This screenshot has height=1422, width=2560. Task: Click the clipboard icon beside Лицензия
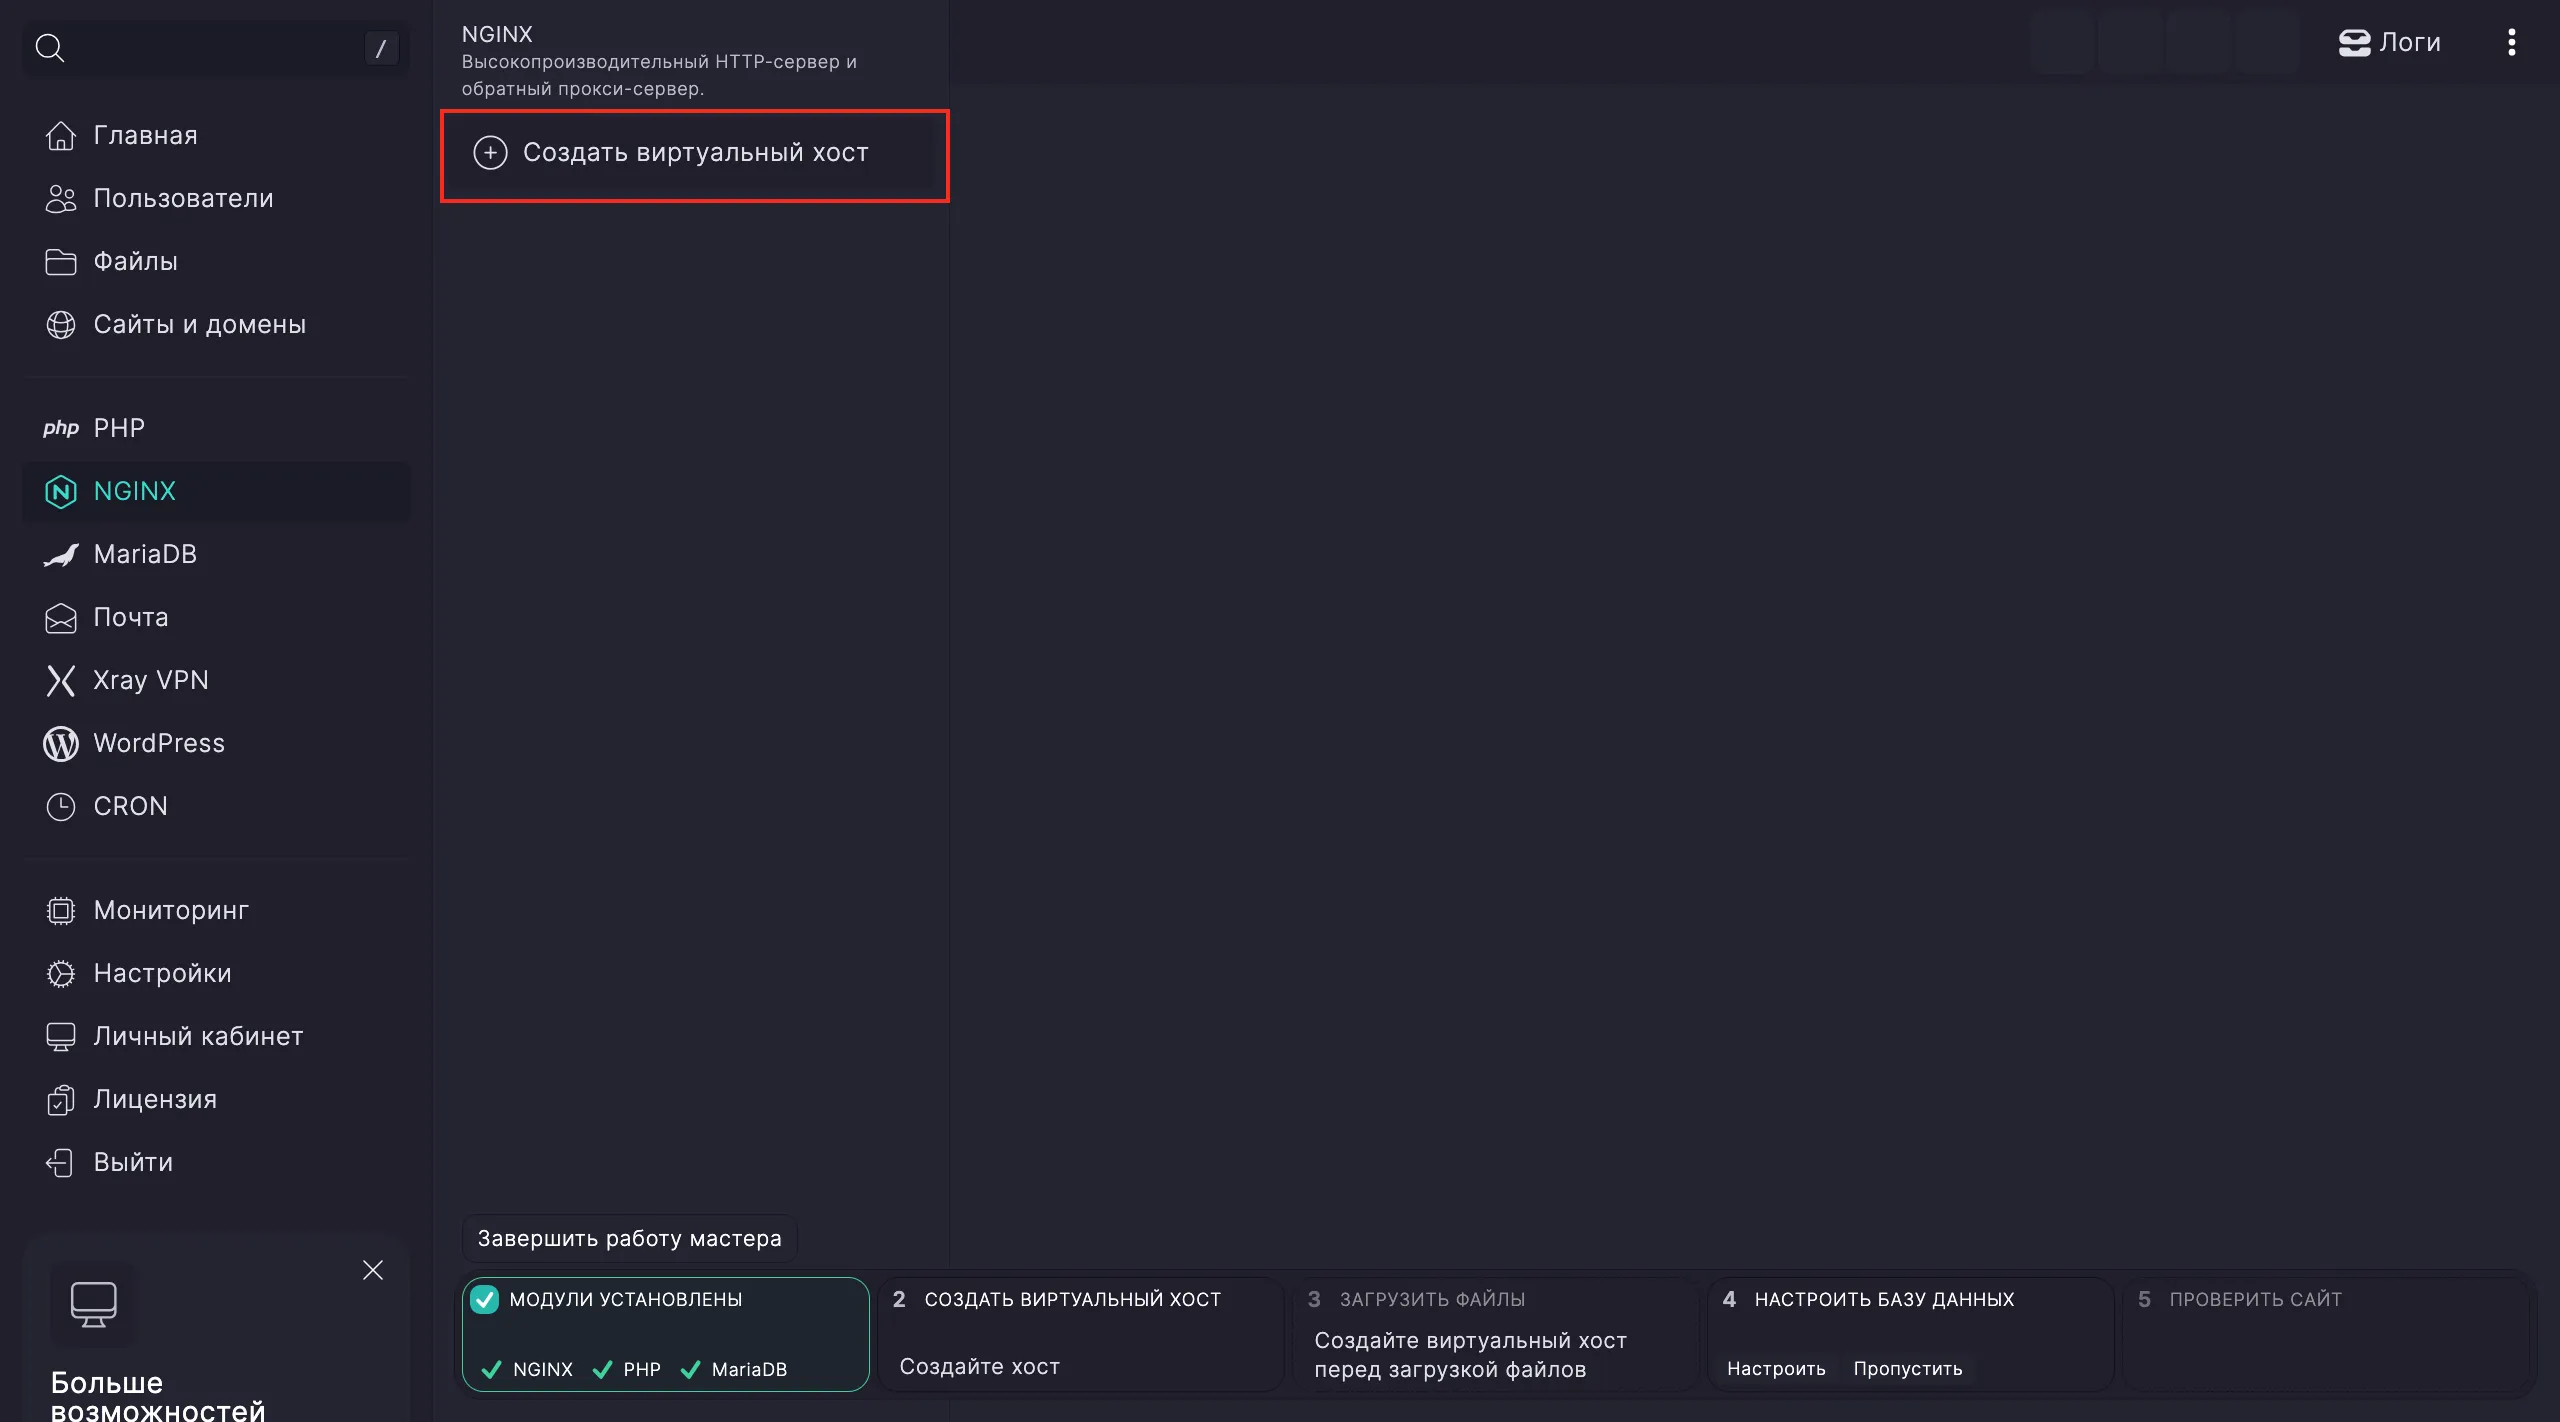click(60, 1099)
